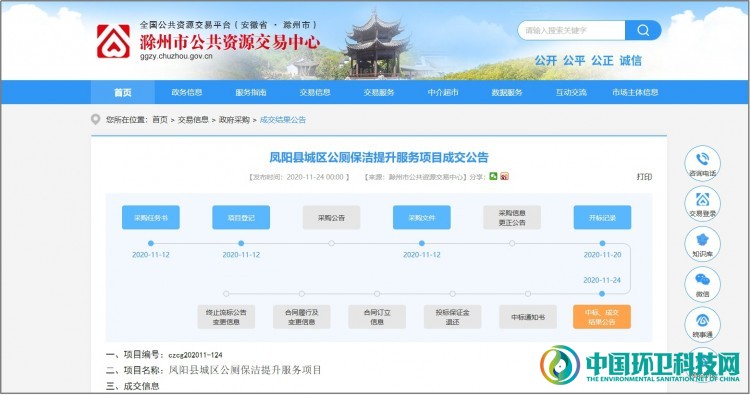The width and height of the screenshot is (750, 395).
Task: Click the 交易信息 breadcrumb link
Action: point(193,120)
